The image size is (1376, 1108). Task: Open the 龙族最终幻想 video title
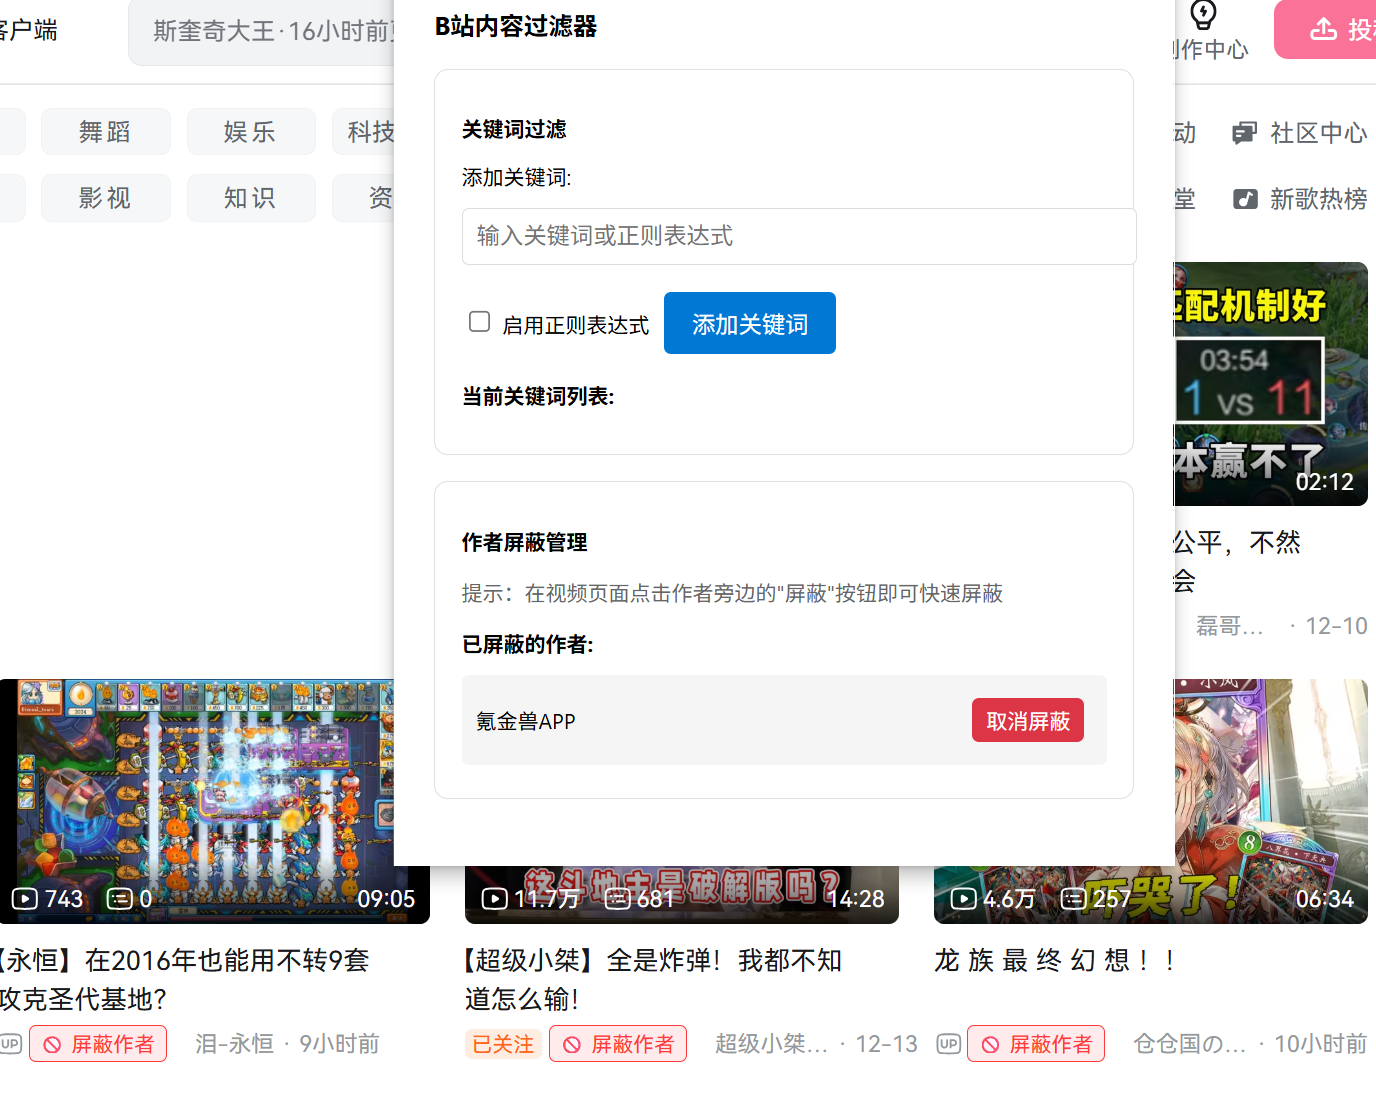pyautogui.click(x=1054, y=961)
